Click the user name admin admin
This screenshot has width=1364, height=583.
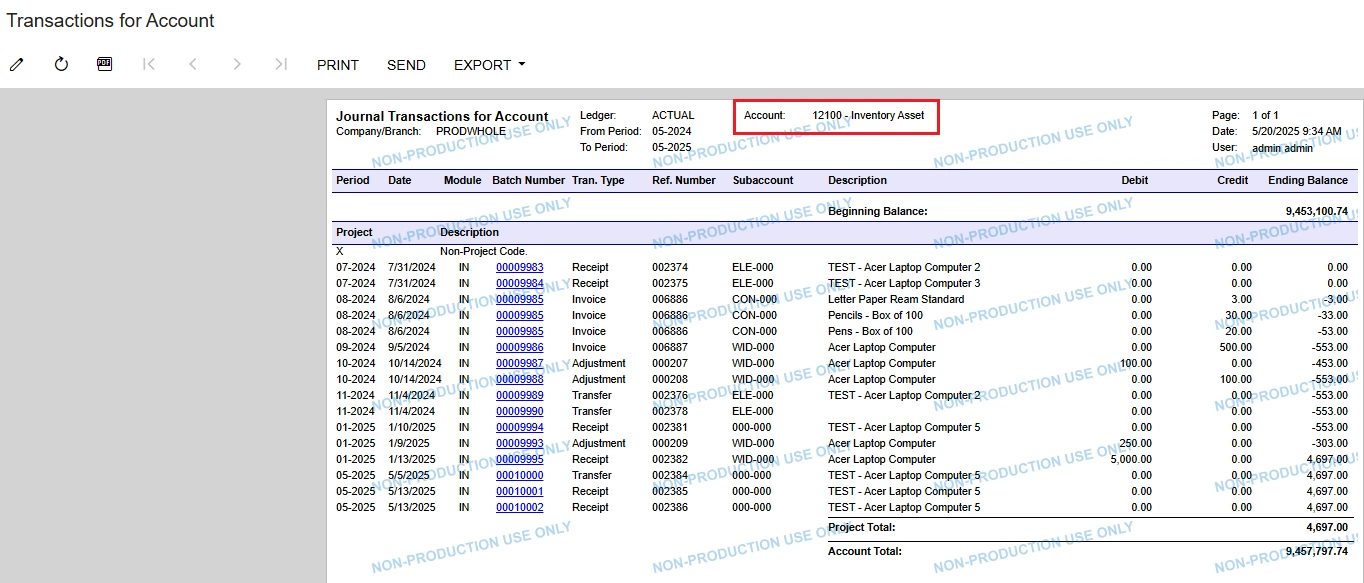pyautogui.click(x=1282, y=148)
